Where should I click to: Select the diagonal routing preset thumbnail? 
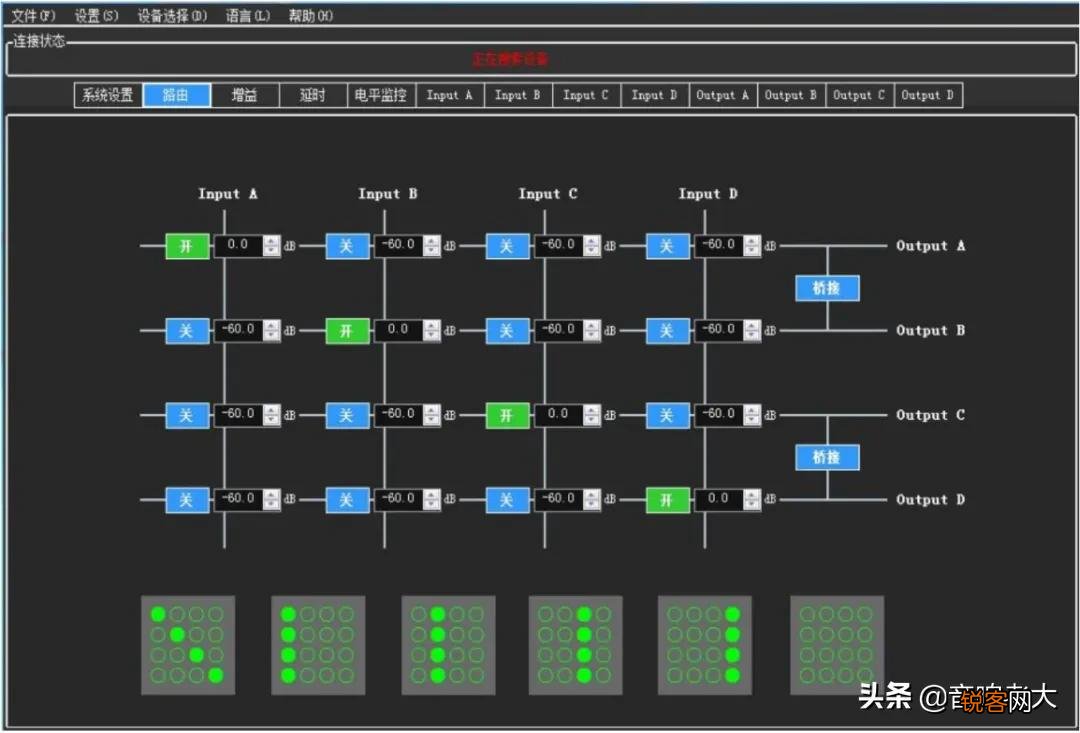point(188,645)
